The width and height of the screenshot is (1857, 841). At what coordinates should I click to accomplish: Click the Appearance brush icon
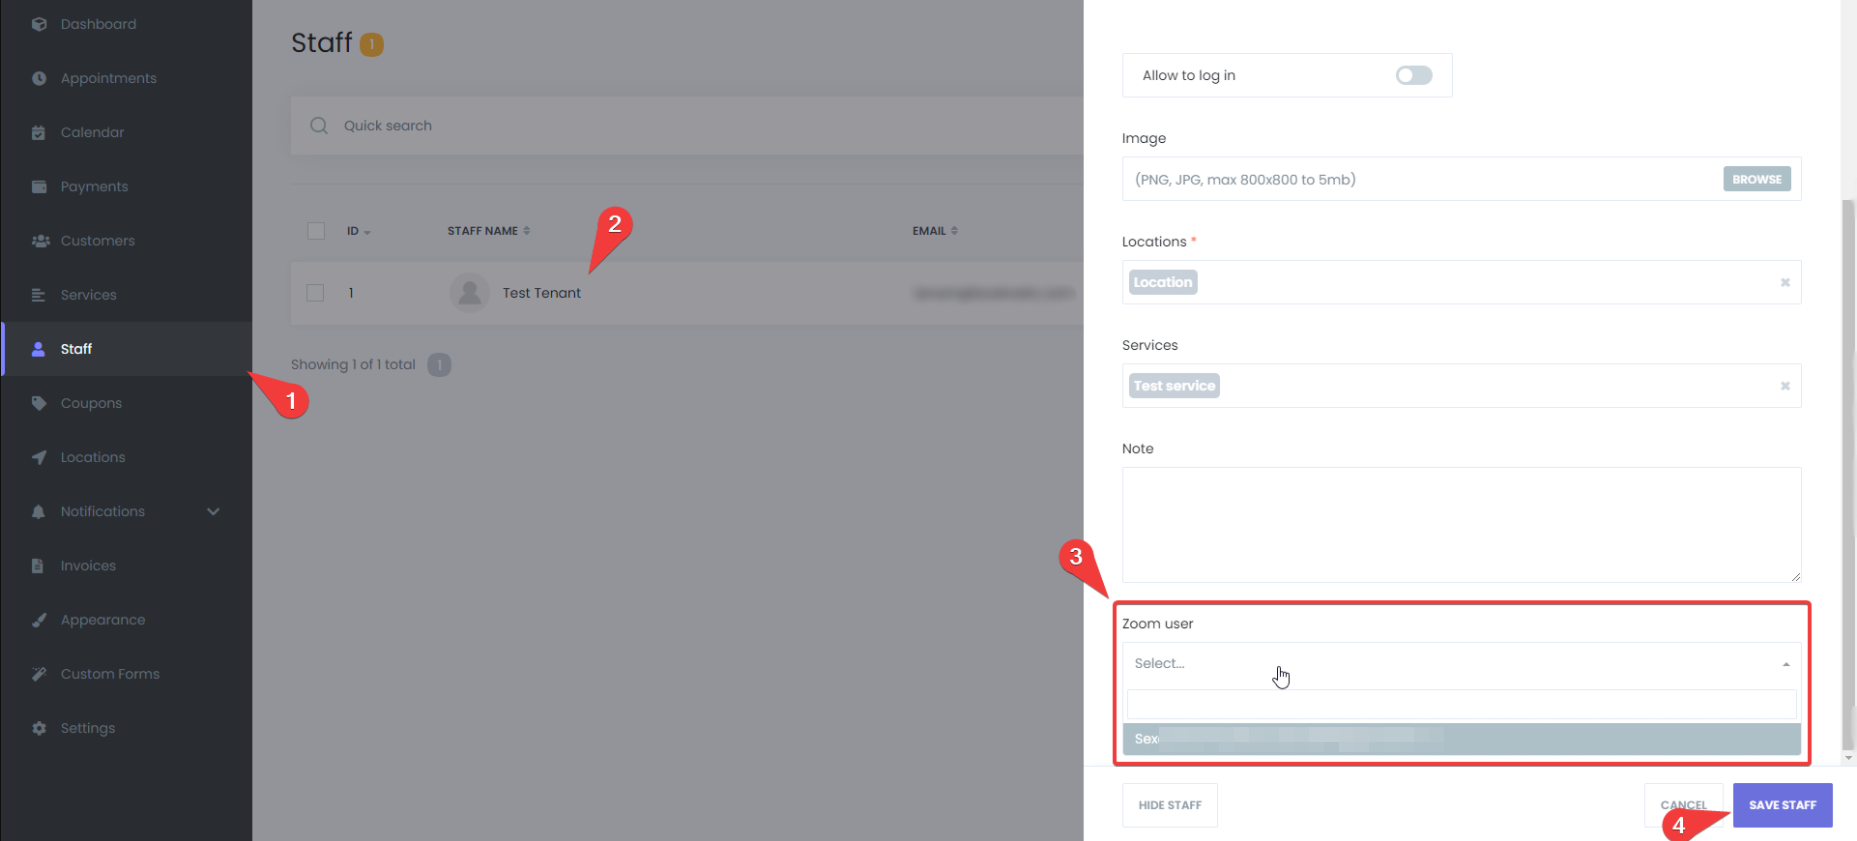(39, 620)
